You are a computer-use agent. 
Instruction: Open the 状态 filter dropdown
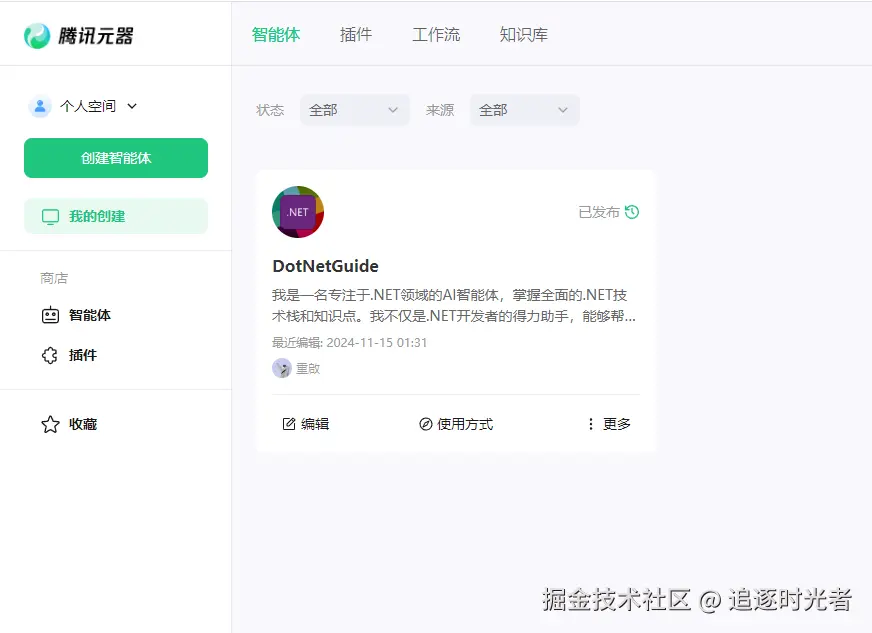point(355,110)
